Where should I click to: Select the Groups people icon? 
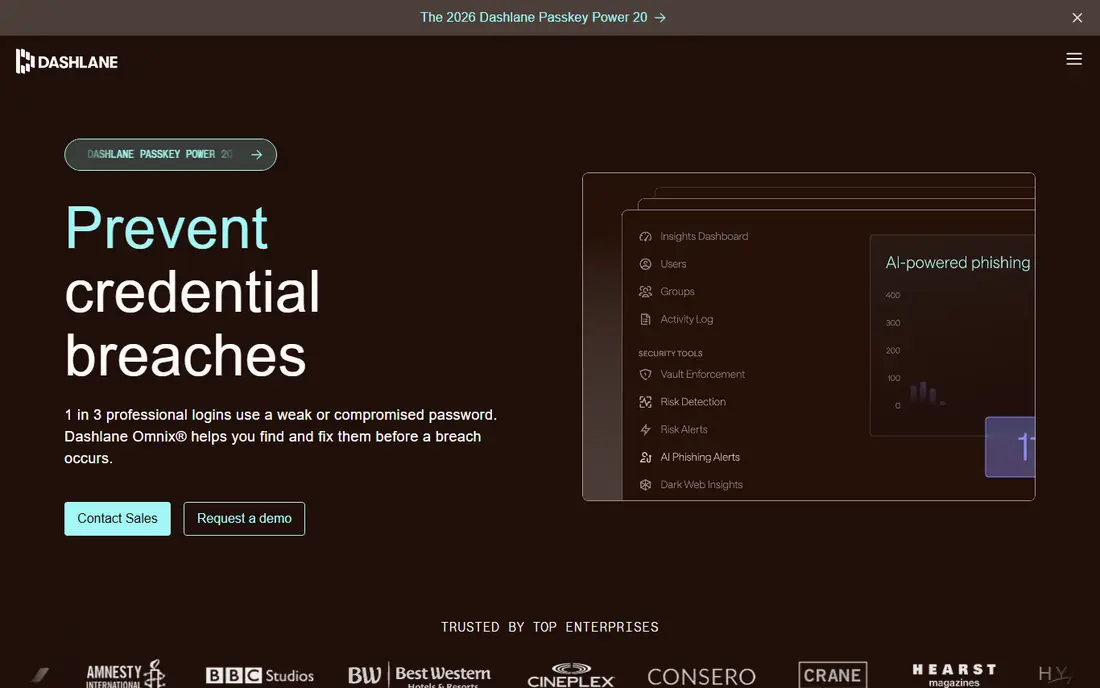(x=645, y=291)
